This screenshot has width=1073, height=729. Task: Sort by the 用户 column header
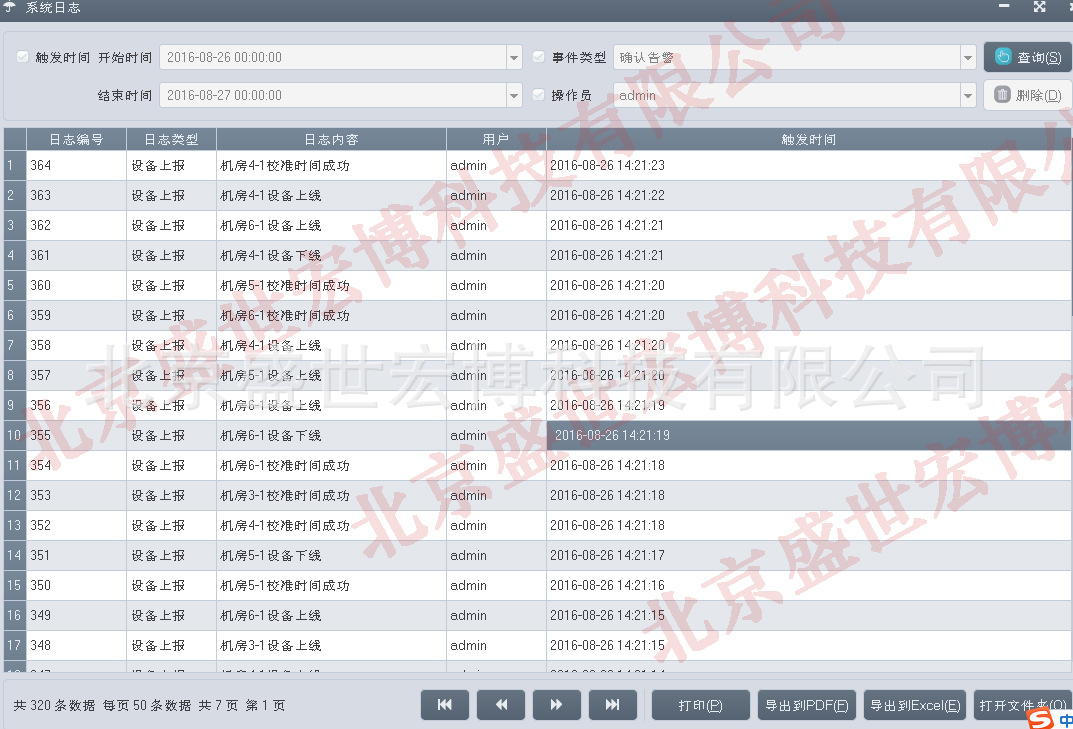pyautogui.click(x=496, y=139)
